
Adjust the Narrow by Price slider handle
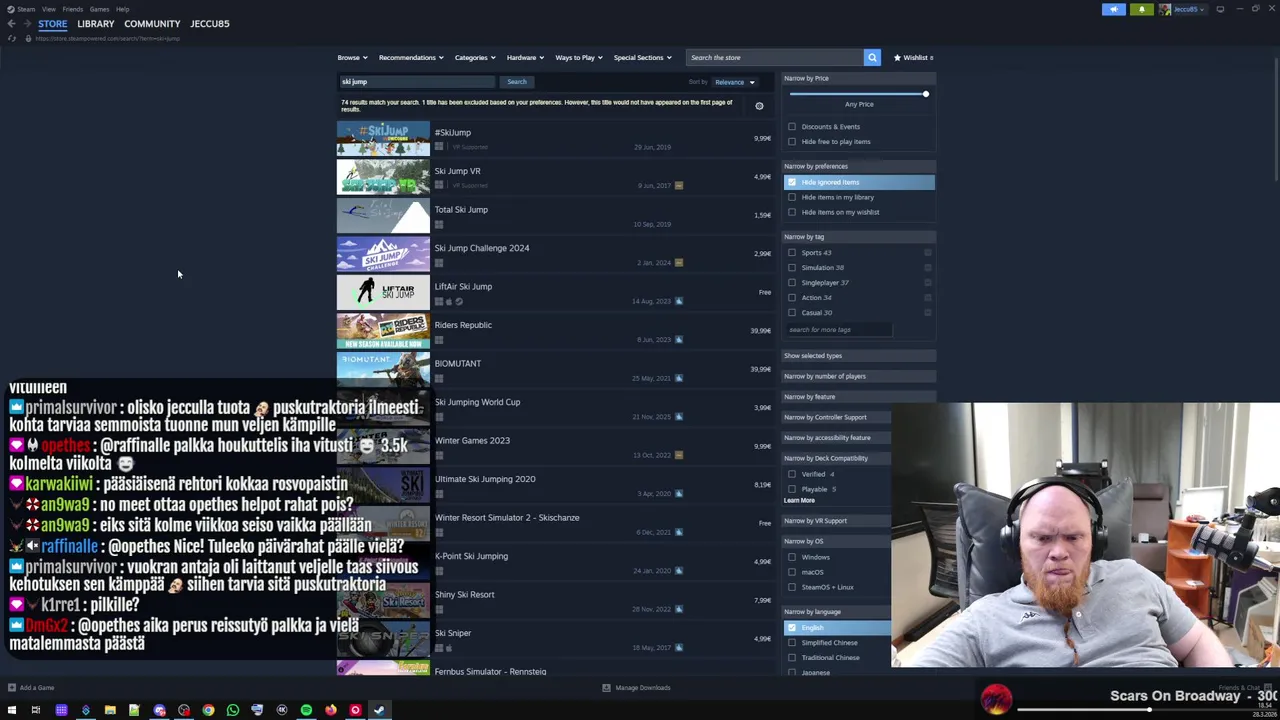coord(925,94)
